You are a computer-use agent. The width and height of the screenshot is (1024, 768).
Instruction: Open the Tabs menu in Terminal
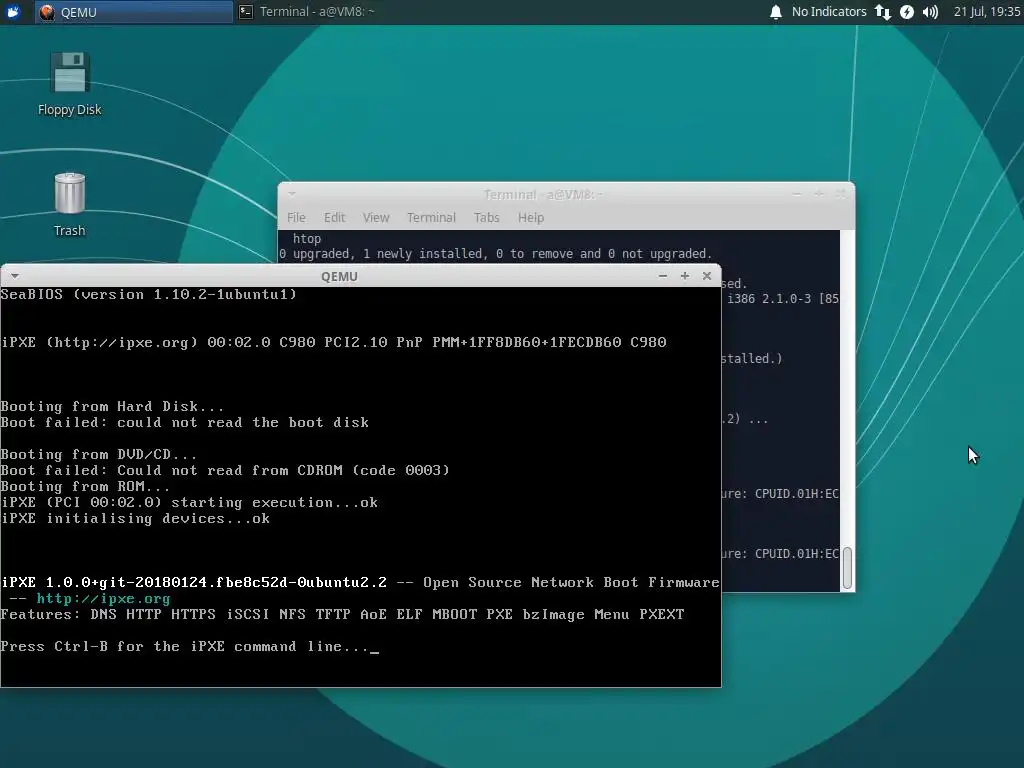pyautogui.click(x=487, y=217)
